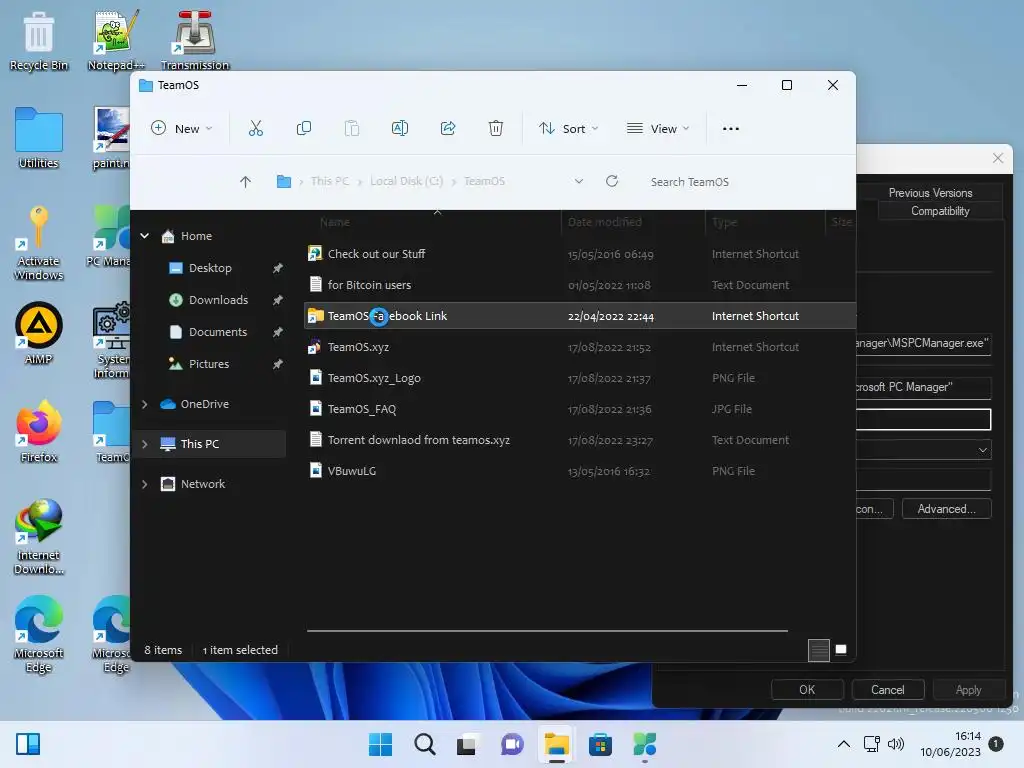This screenshot has height=768, width=1024.
Task: Select Transmission desktop shortcut
Action: tap(195, 41)
